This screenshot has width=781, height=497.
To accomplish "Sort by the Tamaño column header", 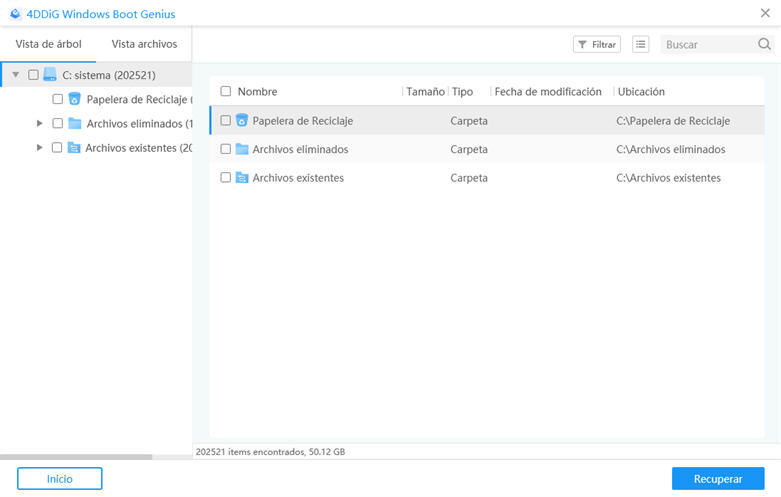I will [425, 91].
